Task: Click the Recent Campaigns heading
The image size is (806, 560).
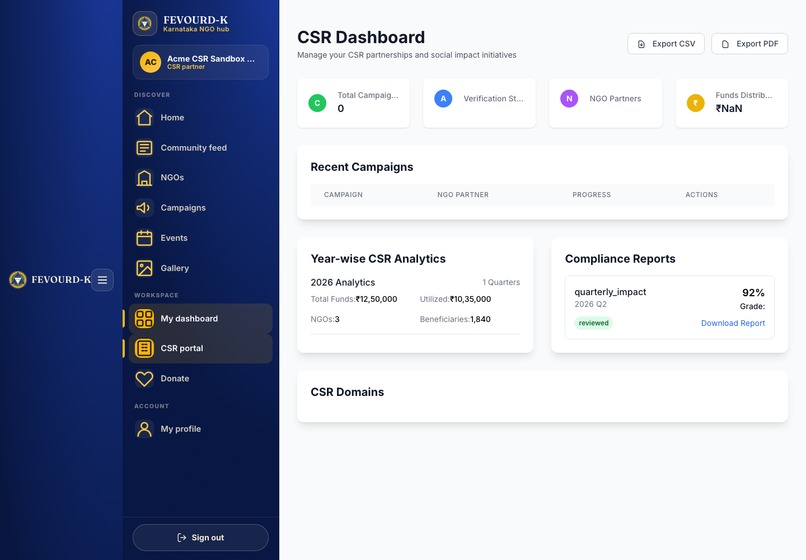Action: [x=362, y=167]
